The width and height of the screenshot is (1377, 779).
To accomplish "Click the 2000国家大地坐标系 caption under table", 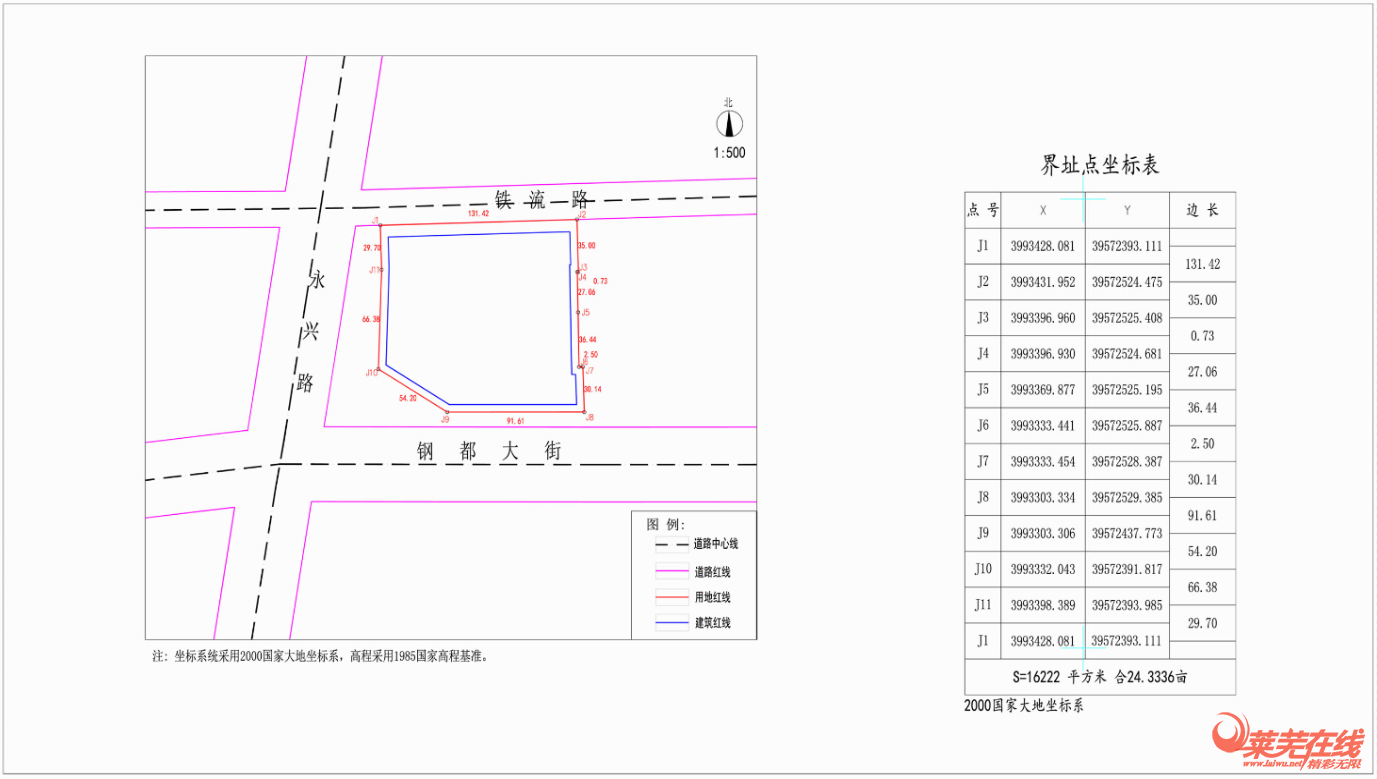I will 1024,706.
